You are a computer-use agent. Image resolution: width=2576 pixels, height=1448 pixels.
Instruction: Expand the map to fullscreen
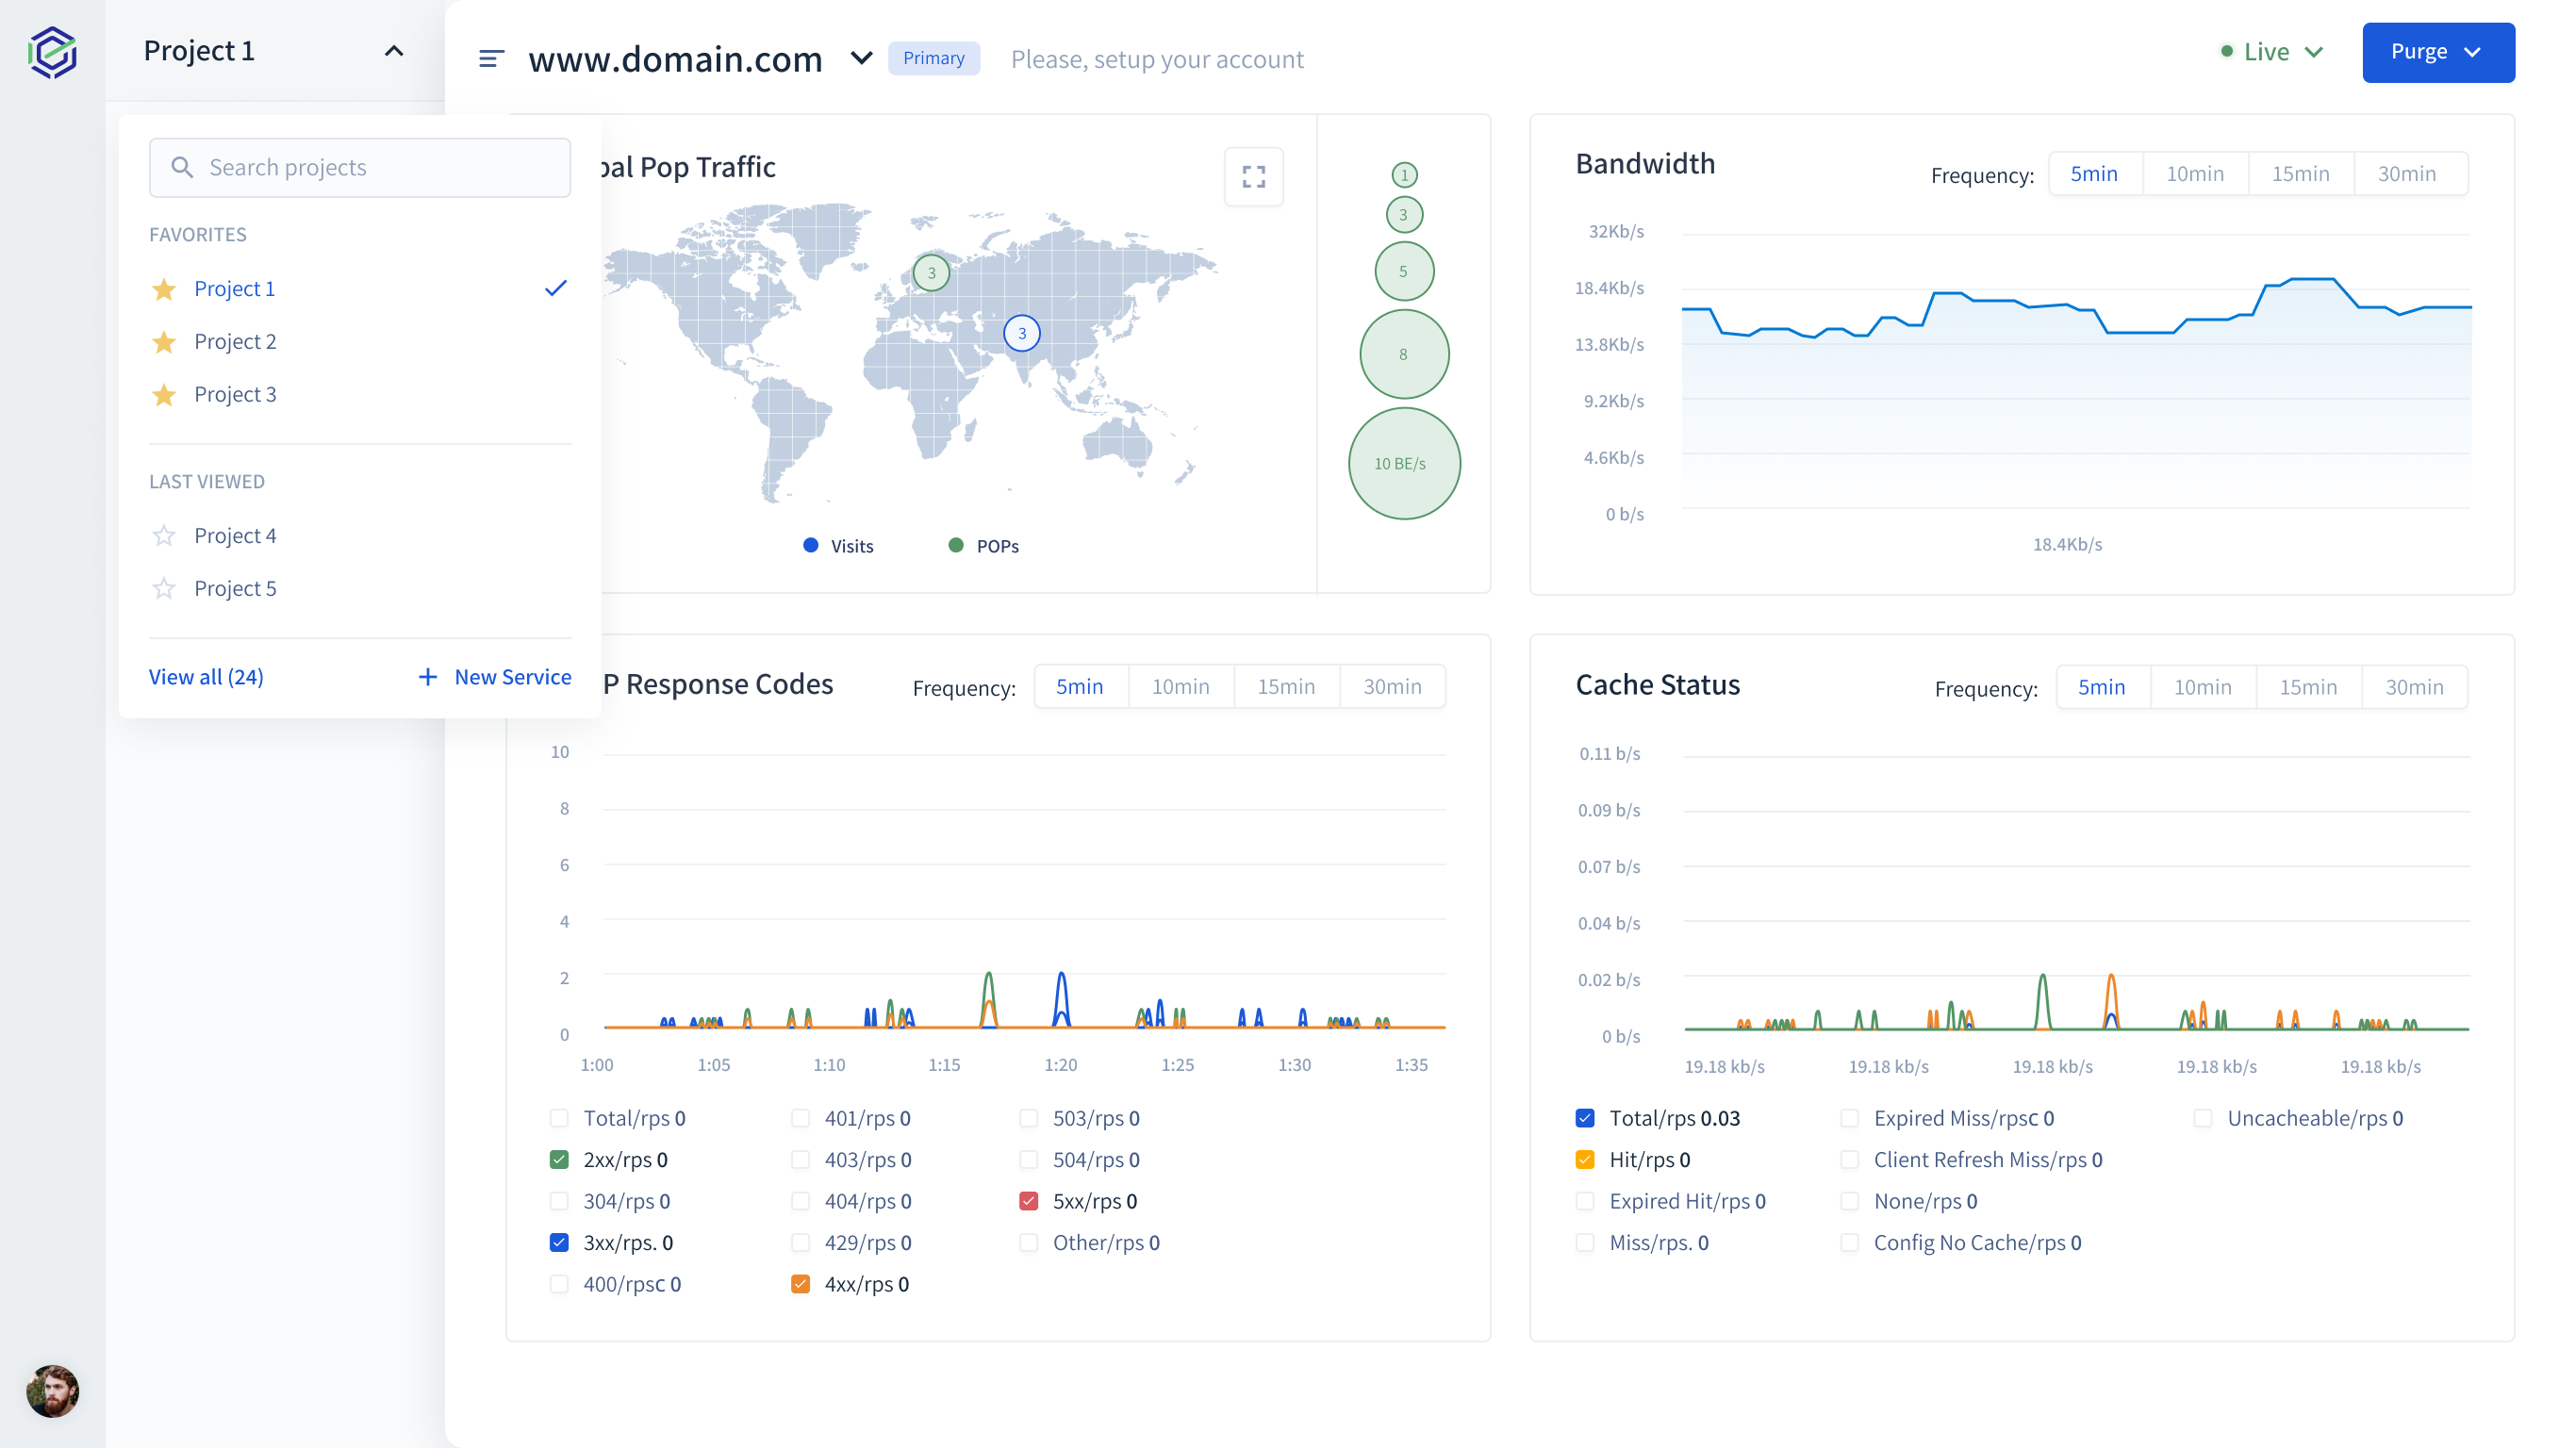(x=1253, y=177)
